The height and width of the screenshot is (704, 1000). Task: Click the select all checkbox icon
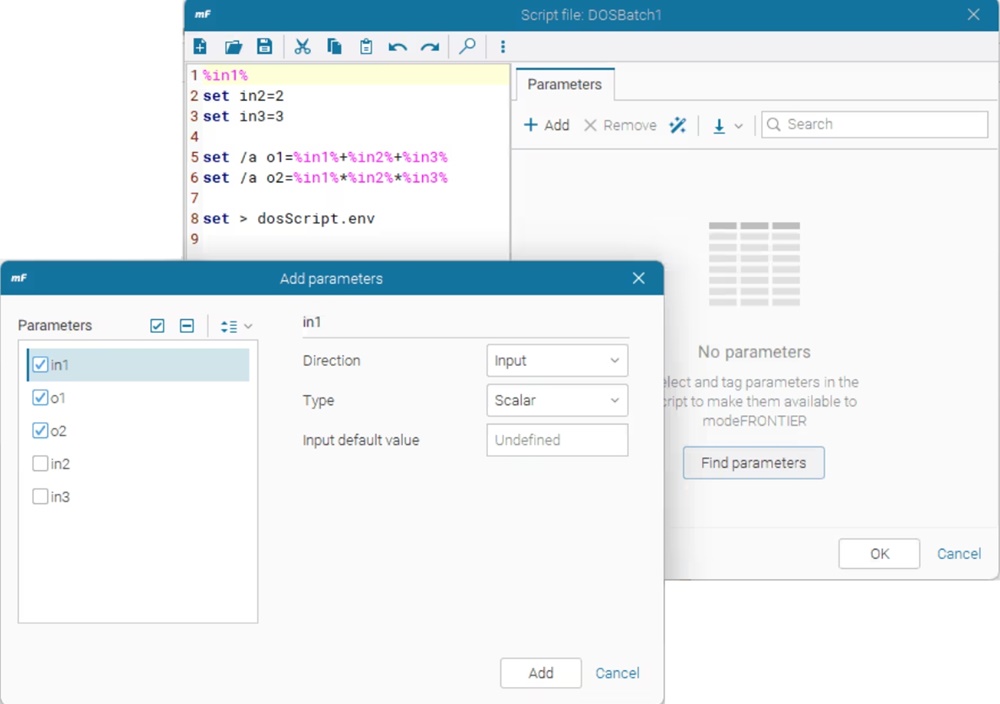click(x=157, y=326)
